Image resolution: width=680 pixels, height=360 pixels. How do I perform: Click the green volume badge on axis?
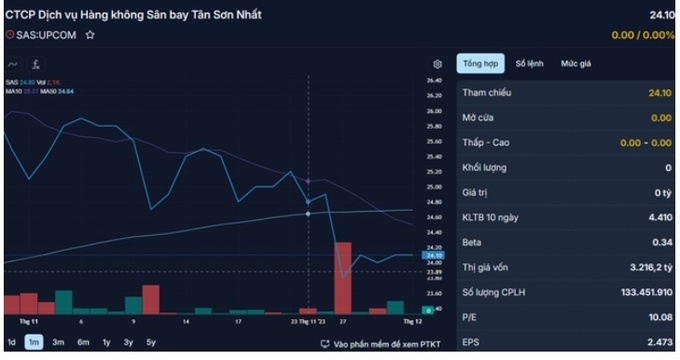[x=428, y=310]
